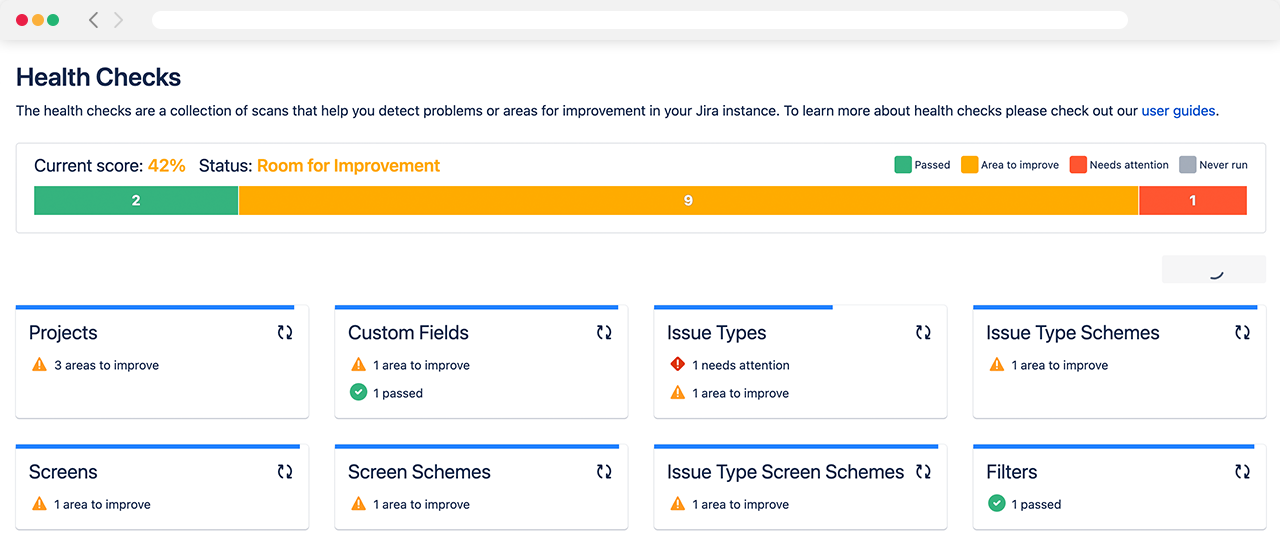The height and width of the screenshot is (546, 1280).
Task: Click the green Passed bar segment
Action: [x=136, y=201]
